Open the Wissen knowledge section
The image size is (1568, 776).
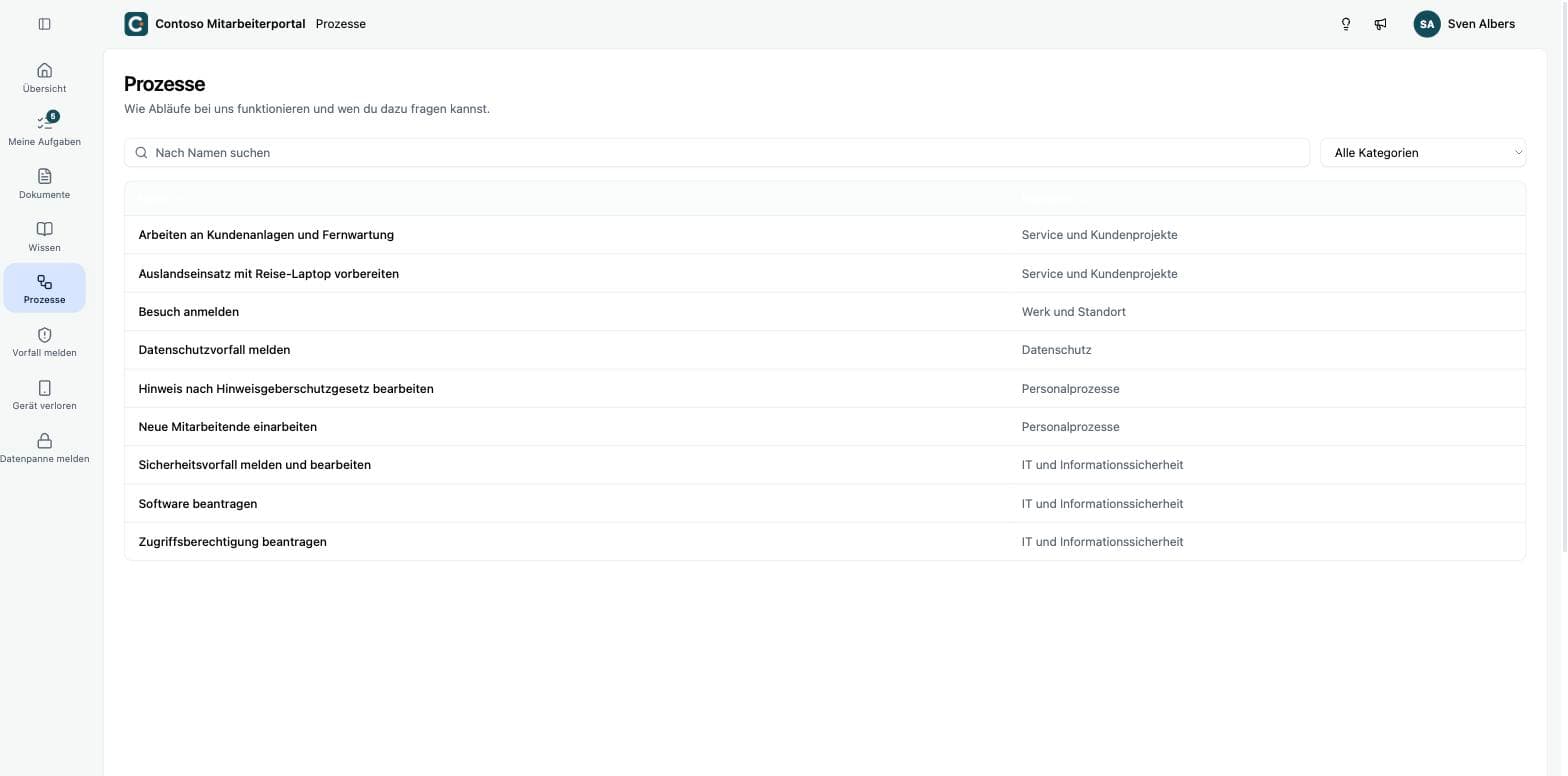click(x=44, y=237)
